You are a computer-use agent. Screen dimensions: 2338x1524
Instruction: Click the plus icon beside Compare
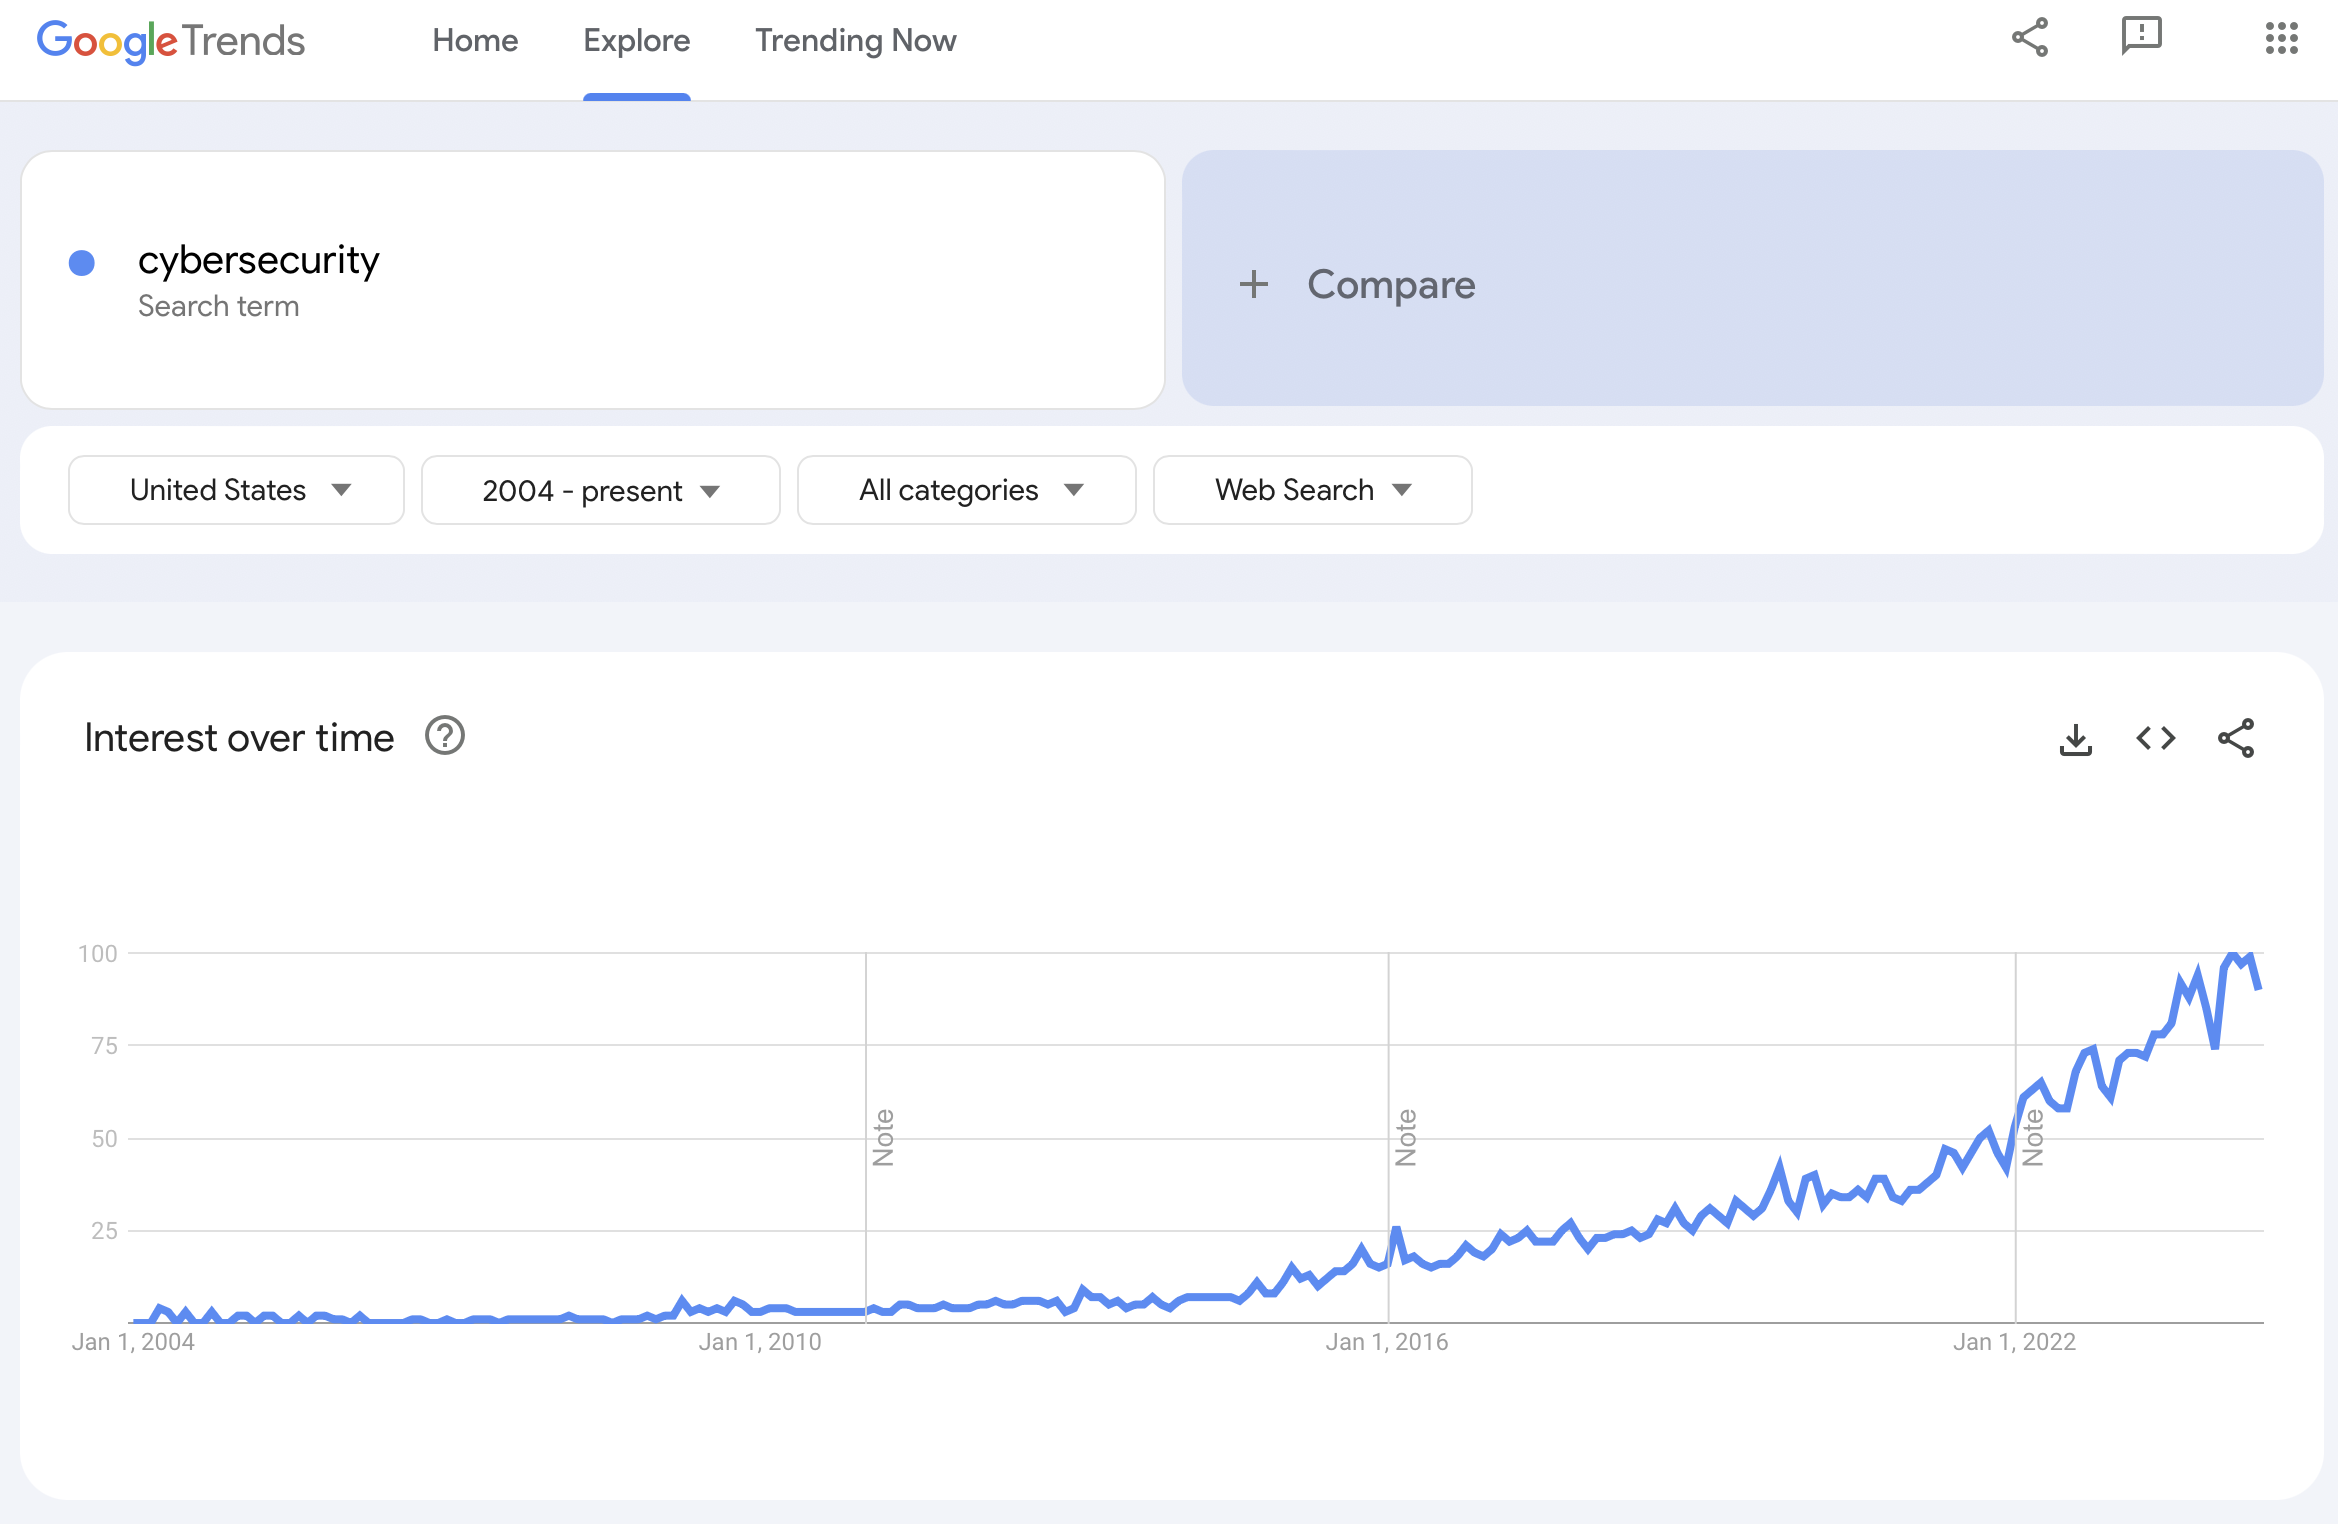1253,285
